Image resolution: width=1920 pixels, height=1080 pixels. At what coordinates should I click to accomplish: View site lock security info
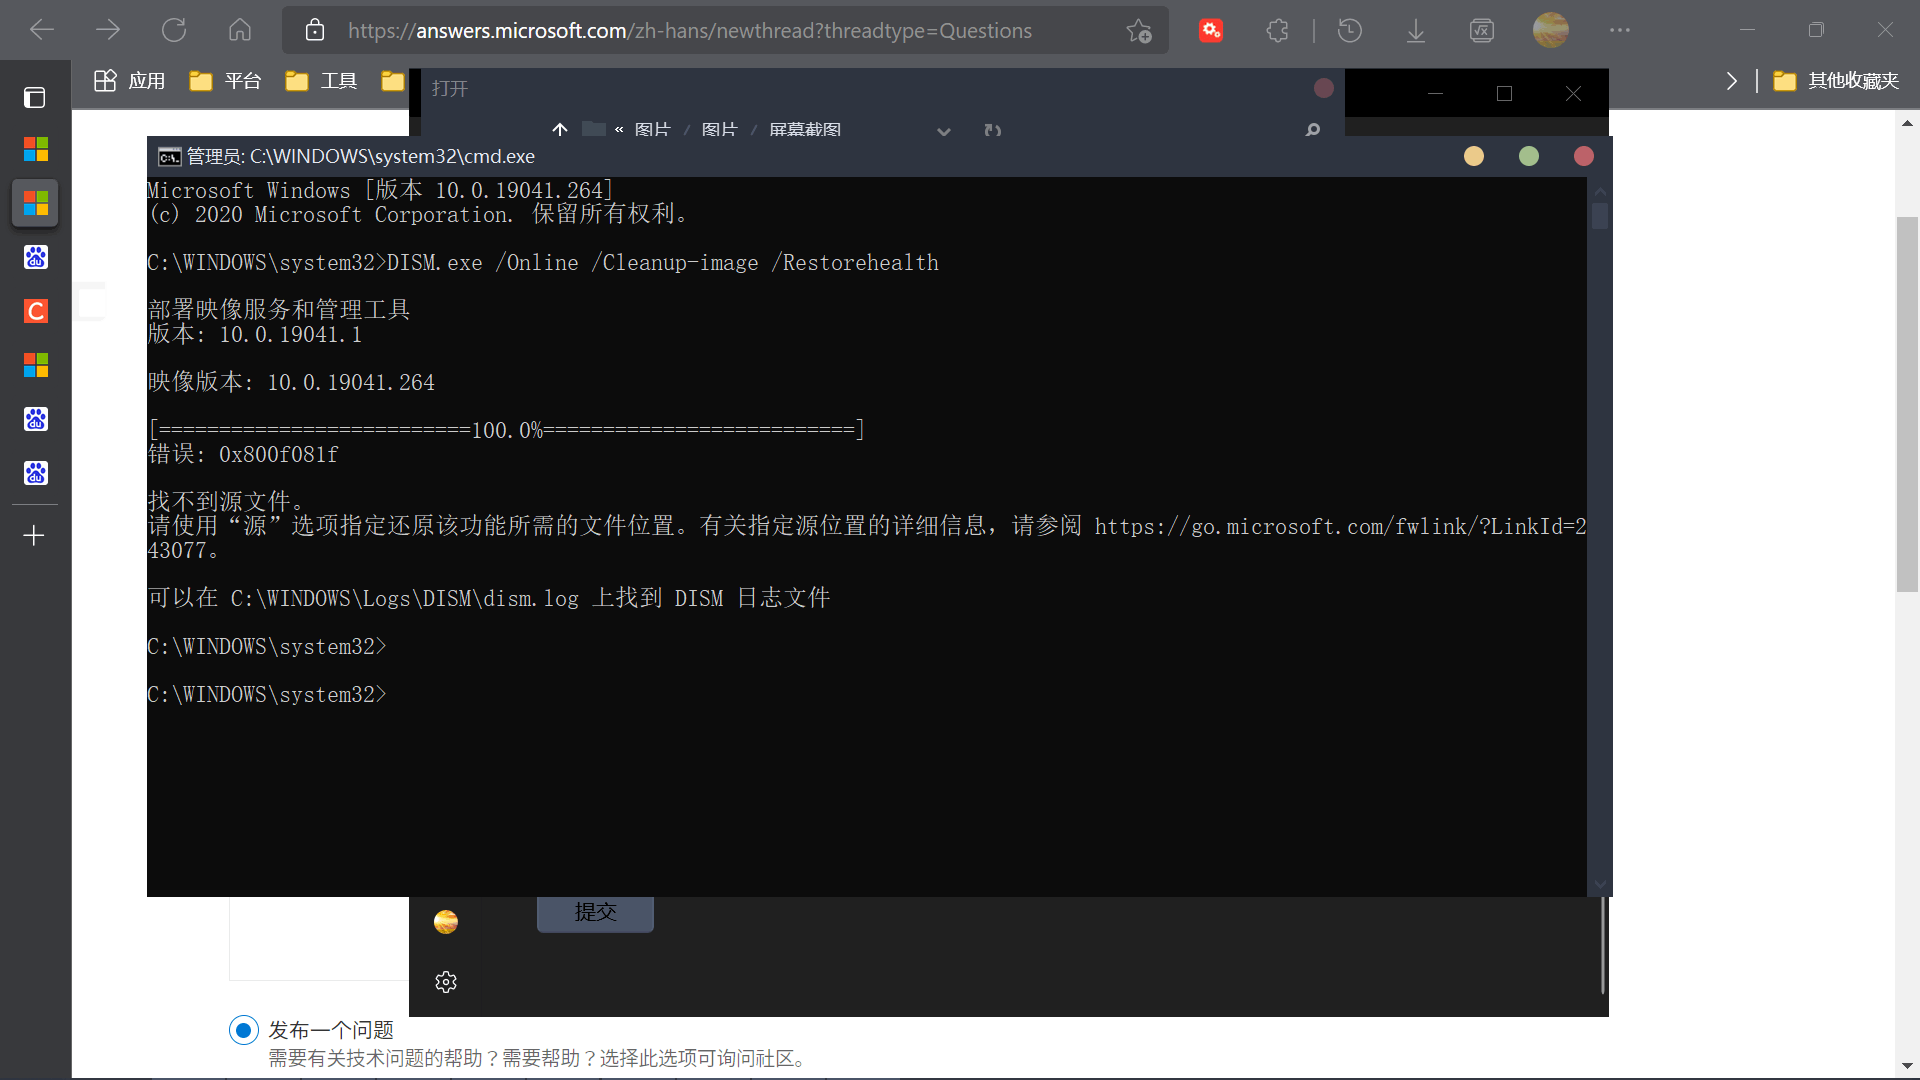point(314,30)
